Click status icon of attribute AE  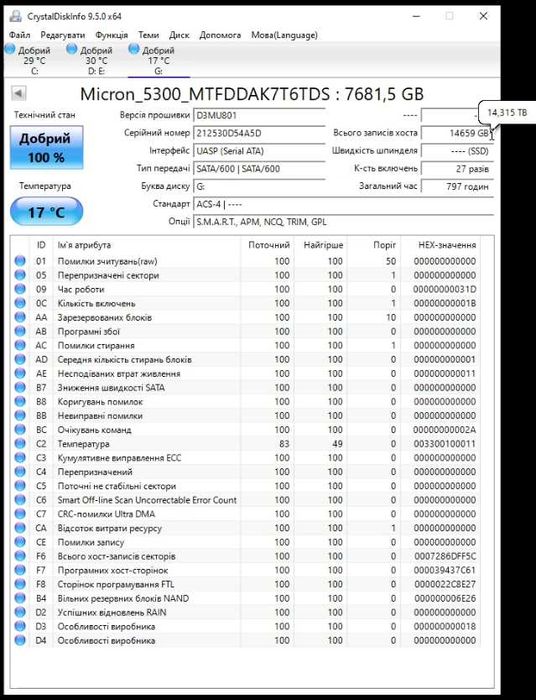pos(20,373)
